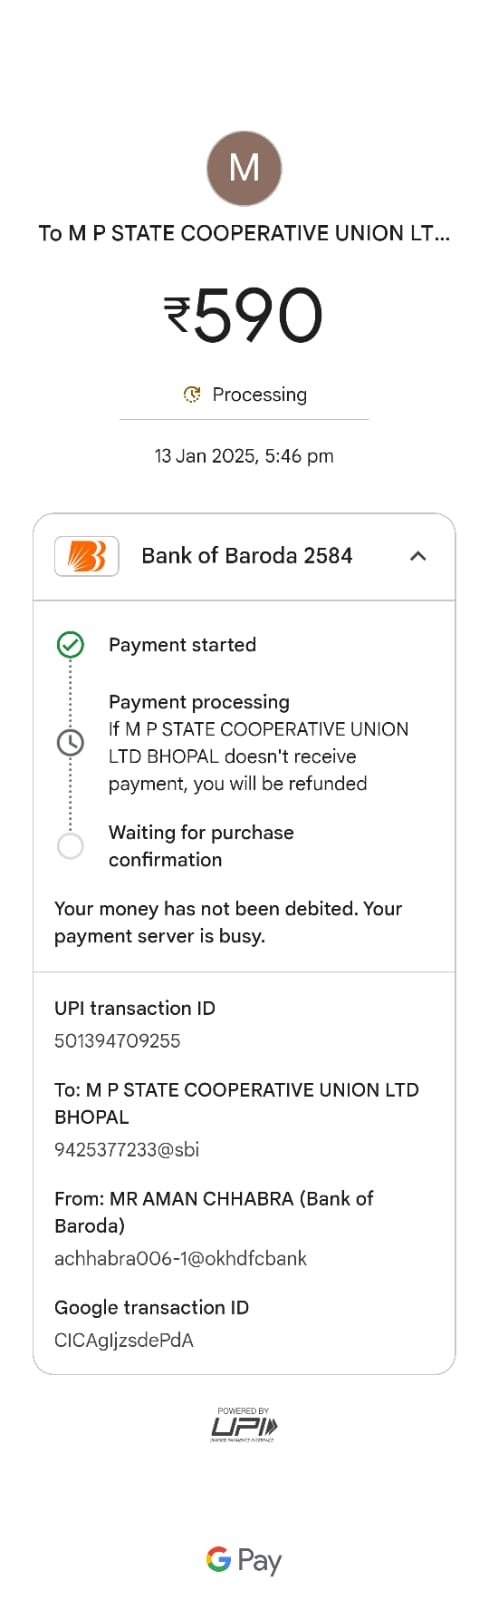
Task: Click the Powered by UPI logo
Action: coord(244,1424)
